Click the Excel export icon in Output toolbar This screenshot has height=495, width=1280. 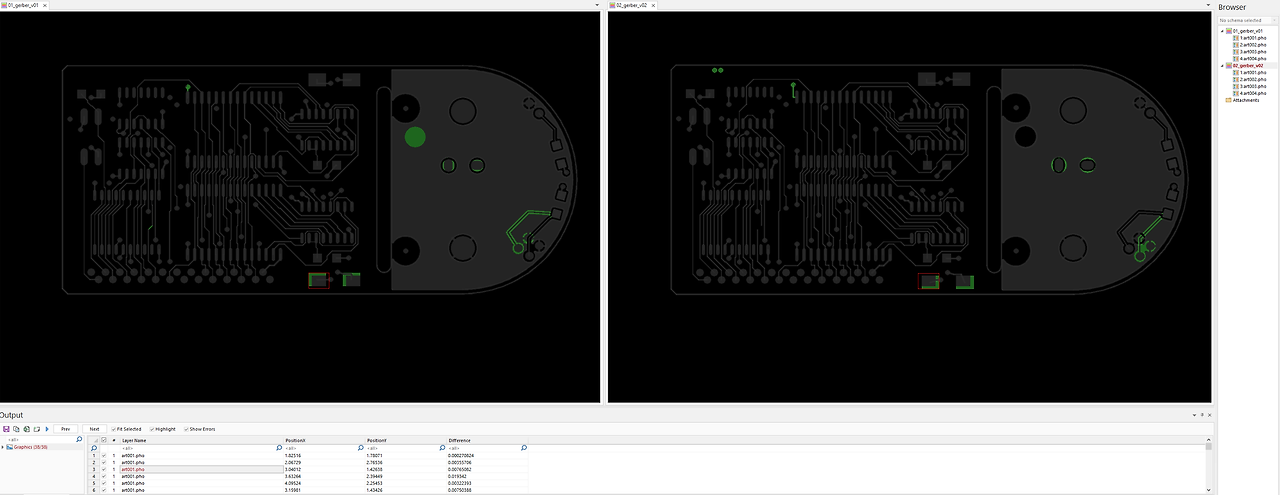click(x=26, y=429)
